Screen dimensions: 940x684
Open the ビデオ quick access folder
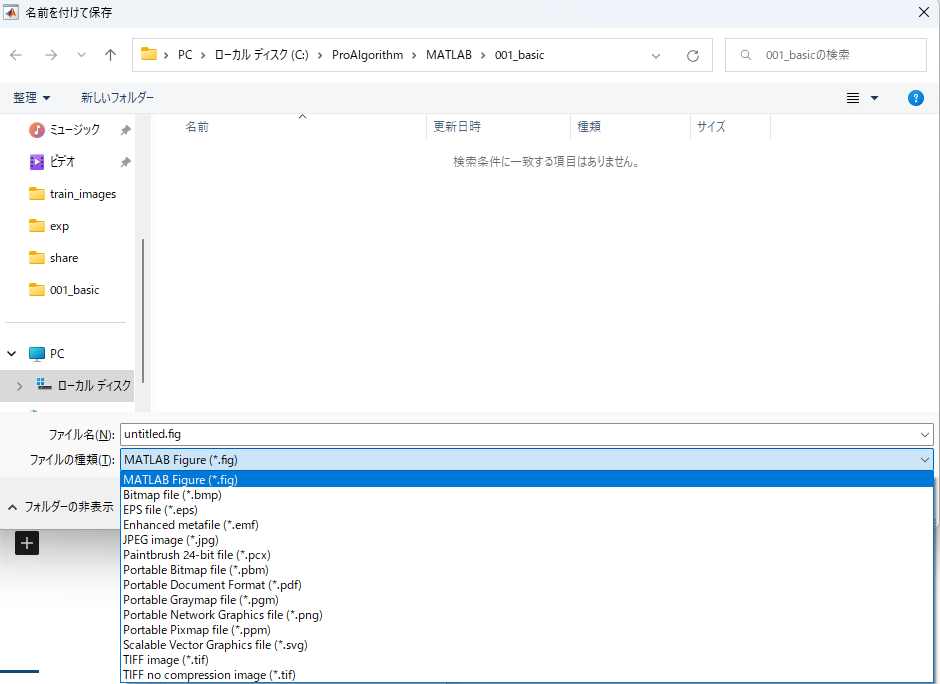(x=62, y=162)
